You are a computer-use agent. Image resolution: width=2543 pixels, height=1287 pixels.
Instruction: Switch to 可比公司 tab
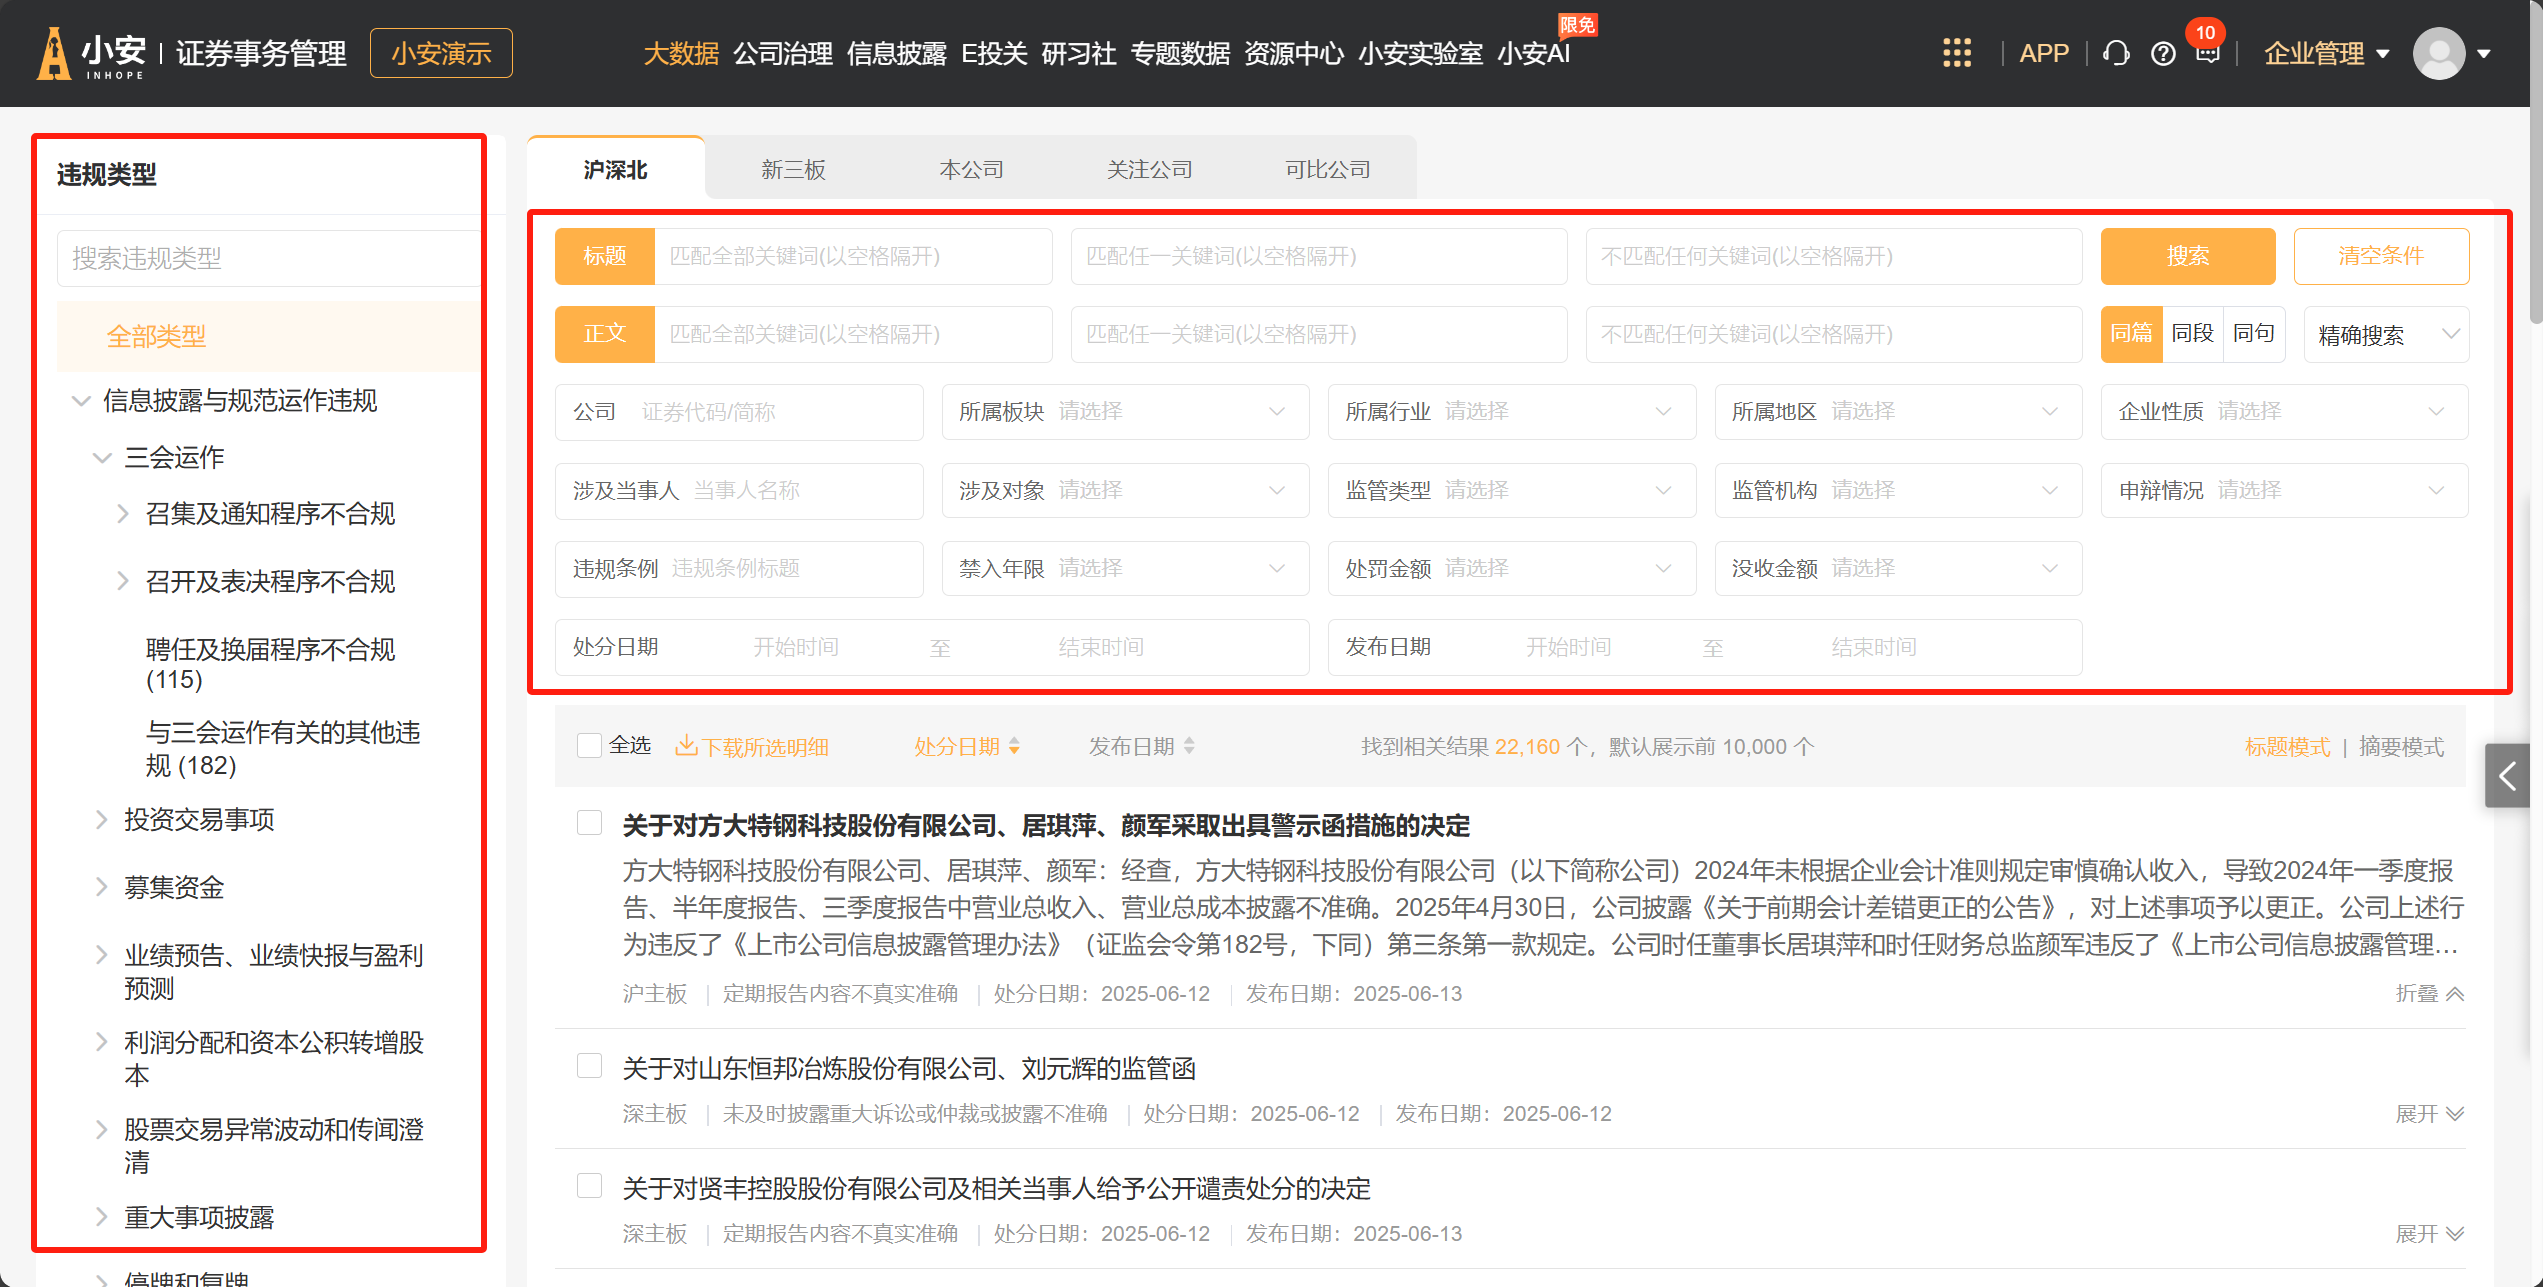tap(1327, 170)
